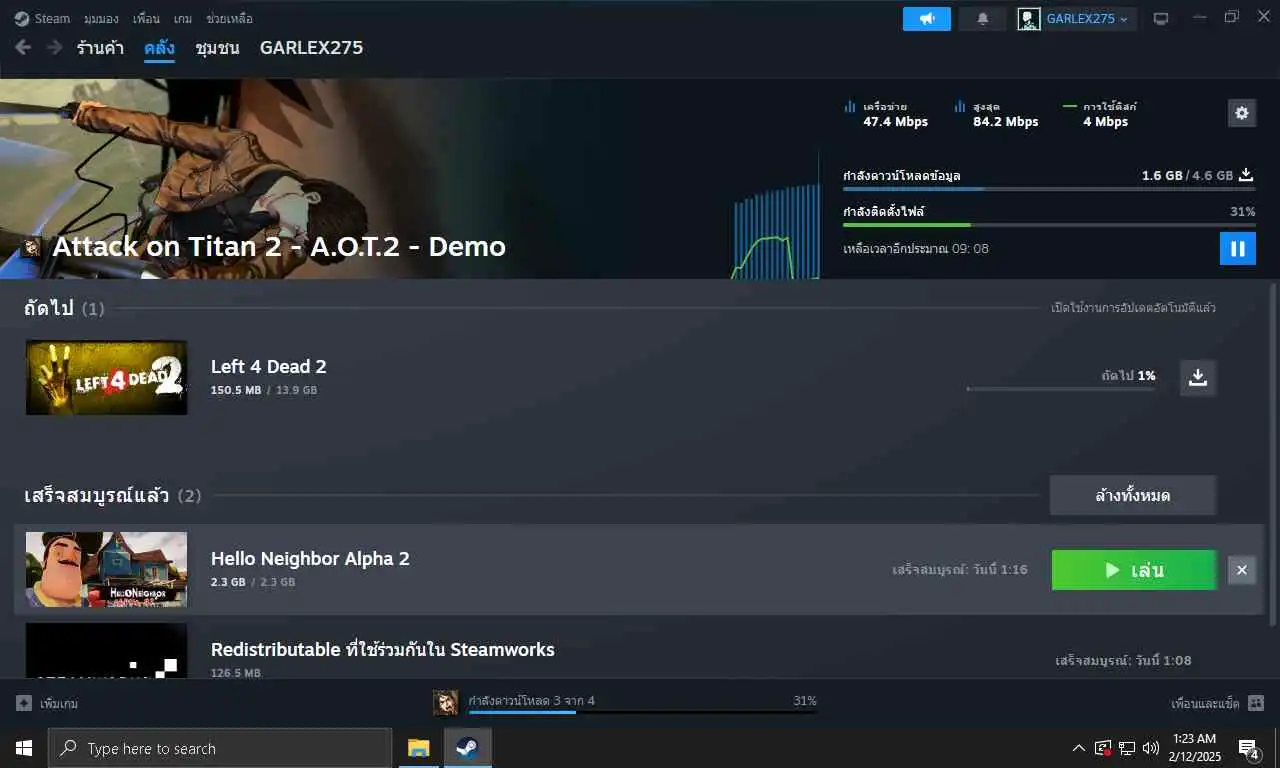Start downloading Left 4 Dead 2 now
1280x768 pixels.
click(x=1198, y=377)
